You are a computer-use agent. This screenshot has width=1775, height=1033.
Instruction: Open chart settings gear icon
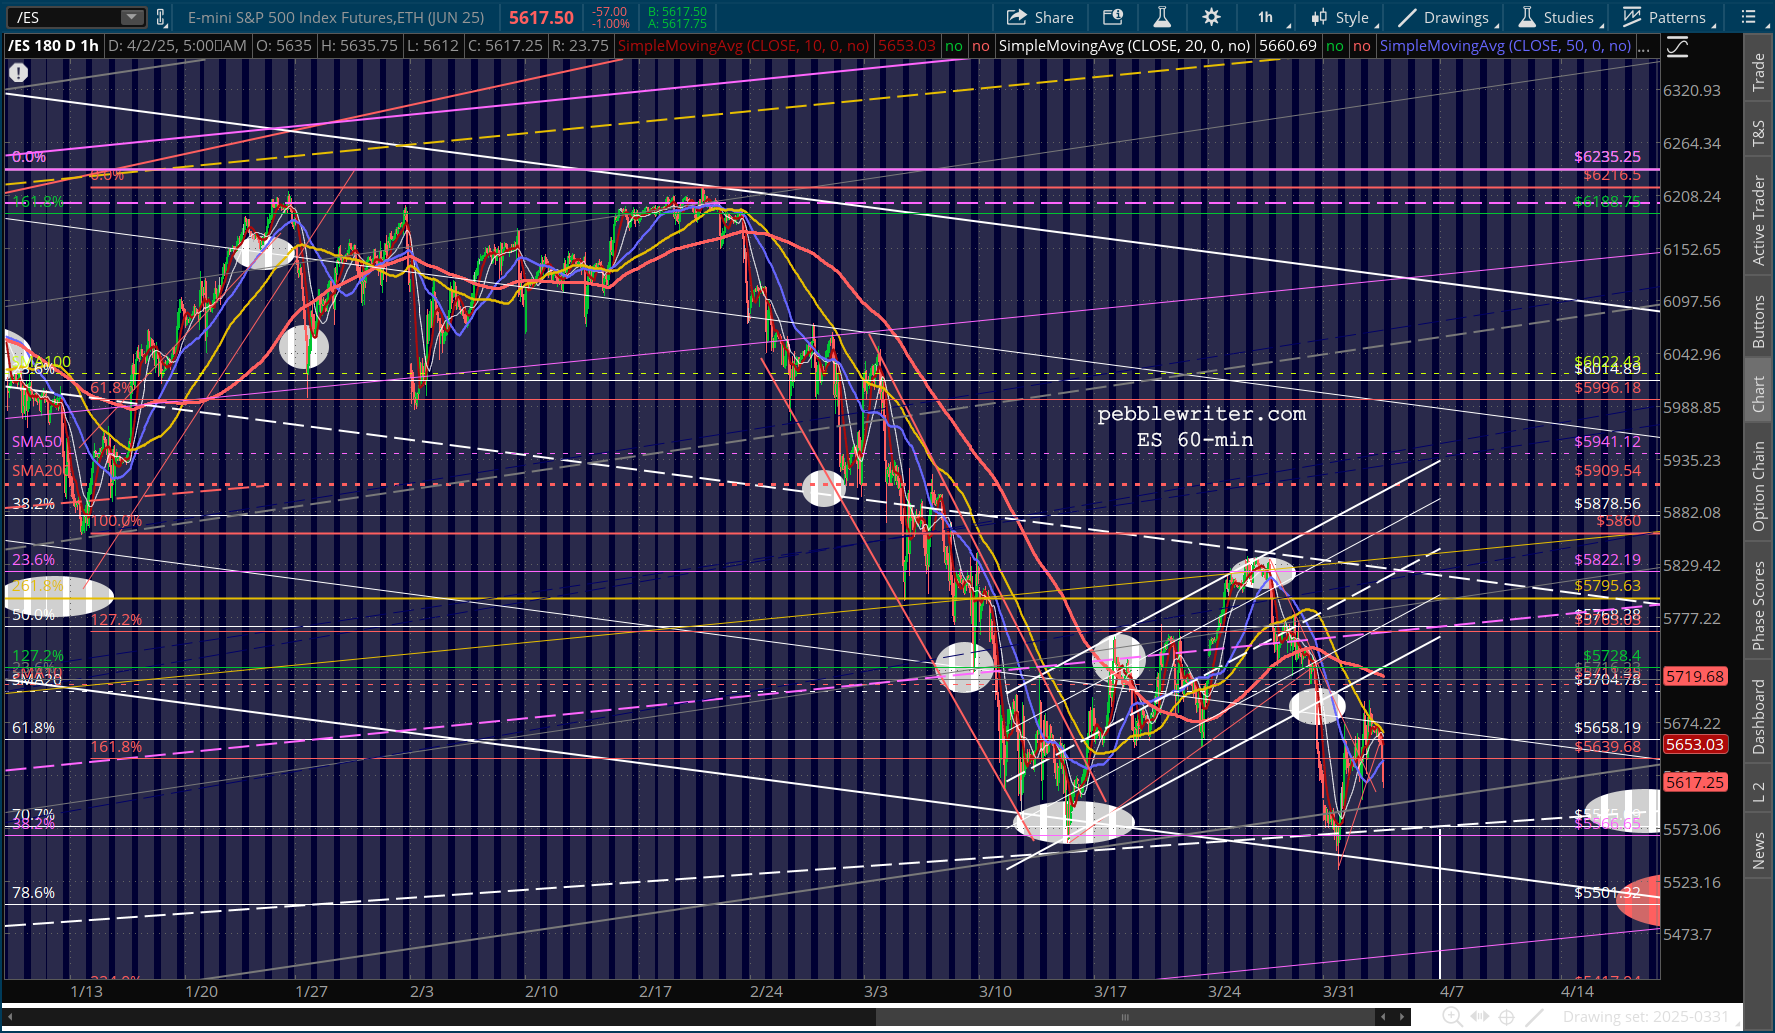[1211, 17]
